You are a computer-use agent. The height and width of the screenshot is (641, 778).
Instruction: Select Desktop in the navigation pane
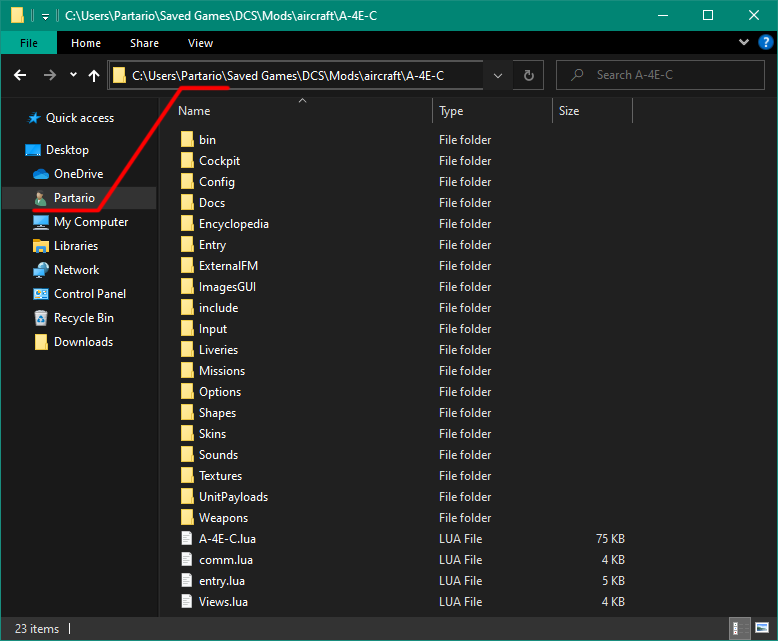click(57, 150)
